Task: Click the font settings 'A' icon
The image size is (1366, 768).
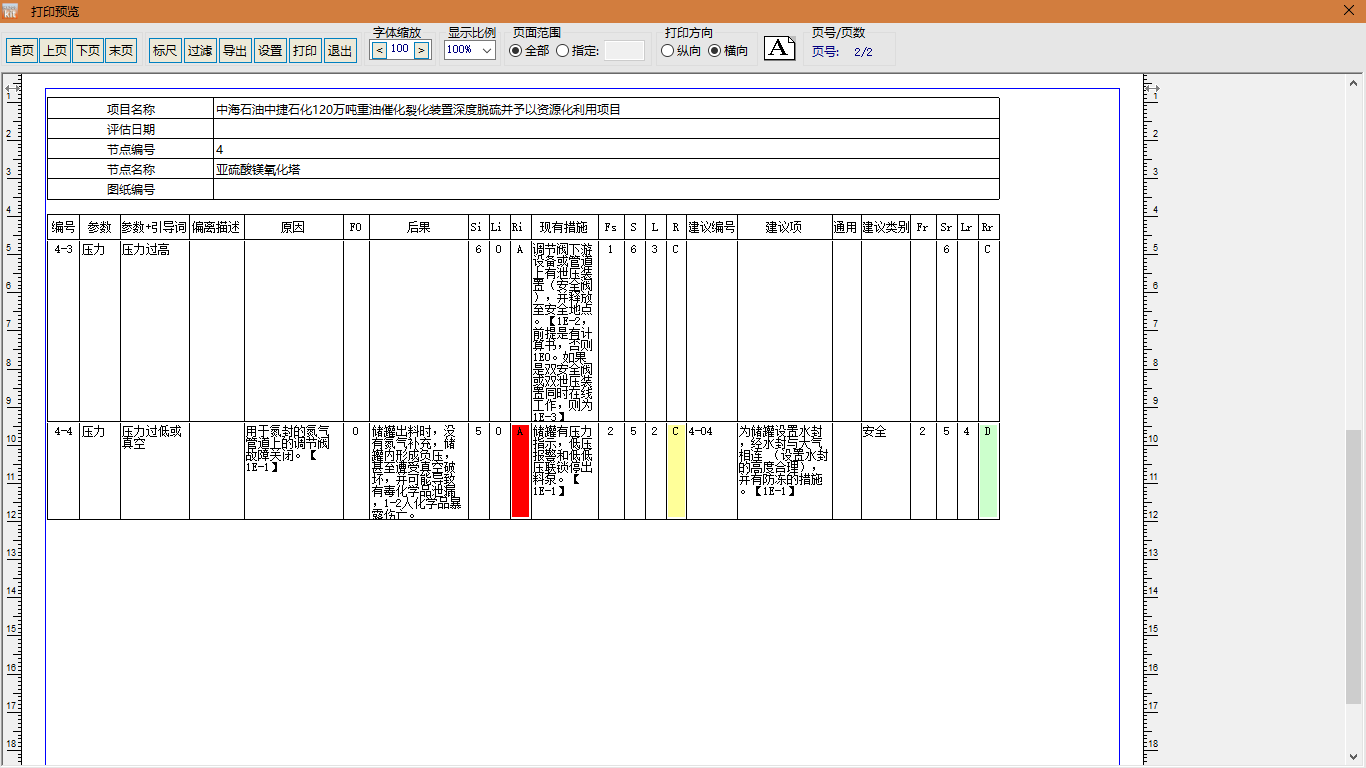Action: click(780, 48)
